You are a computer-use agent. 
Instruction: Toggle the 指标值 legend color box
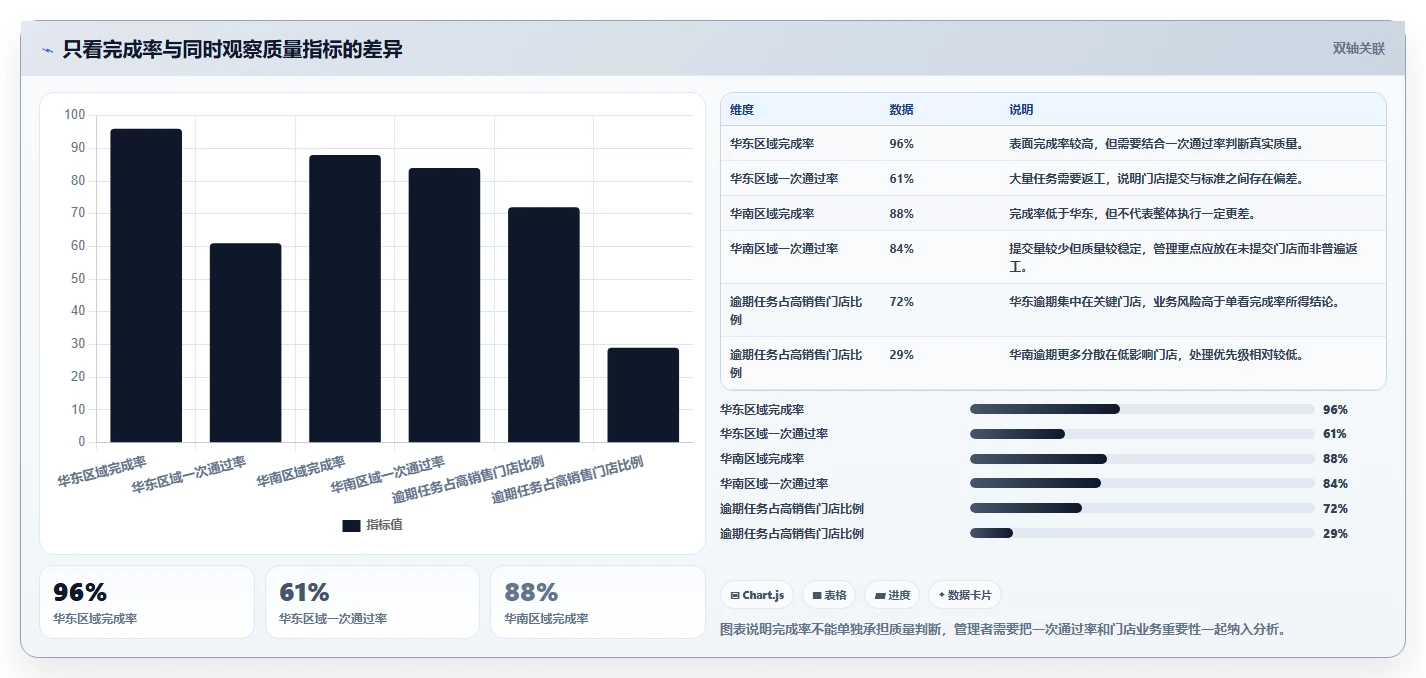[351, 525]
